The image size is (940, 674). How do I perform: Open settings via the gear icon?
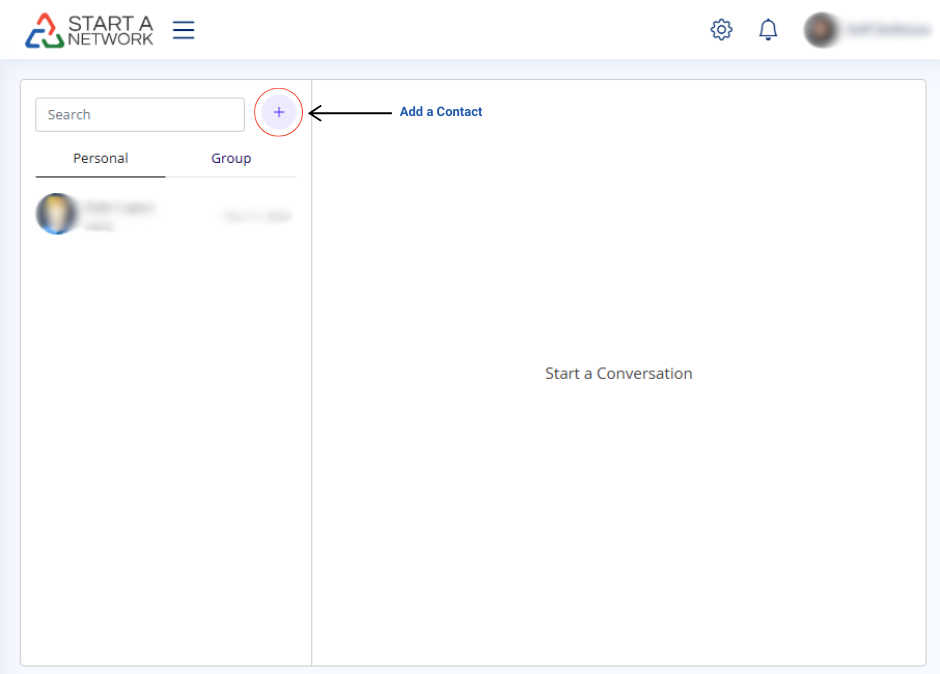(721, 30)
